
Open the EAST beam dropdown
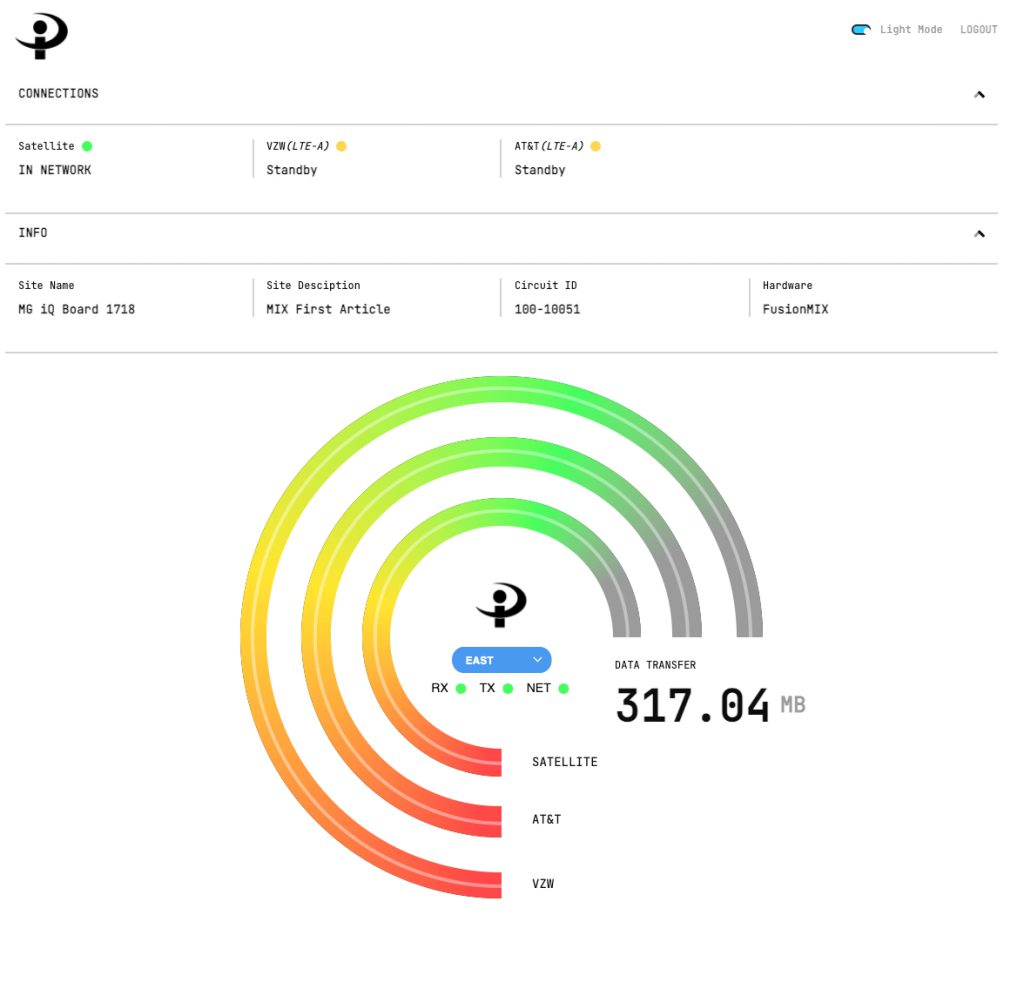(x=502, y=660)
